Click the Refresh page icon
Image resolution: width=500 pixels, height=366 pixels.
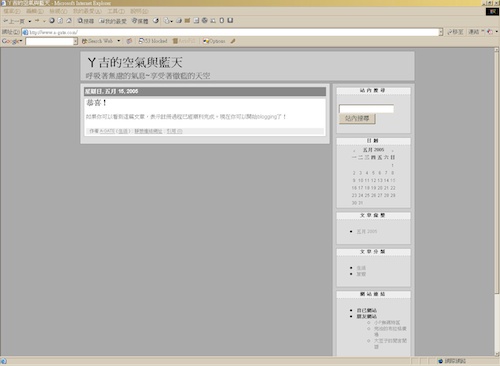pos(60,21)
